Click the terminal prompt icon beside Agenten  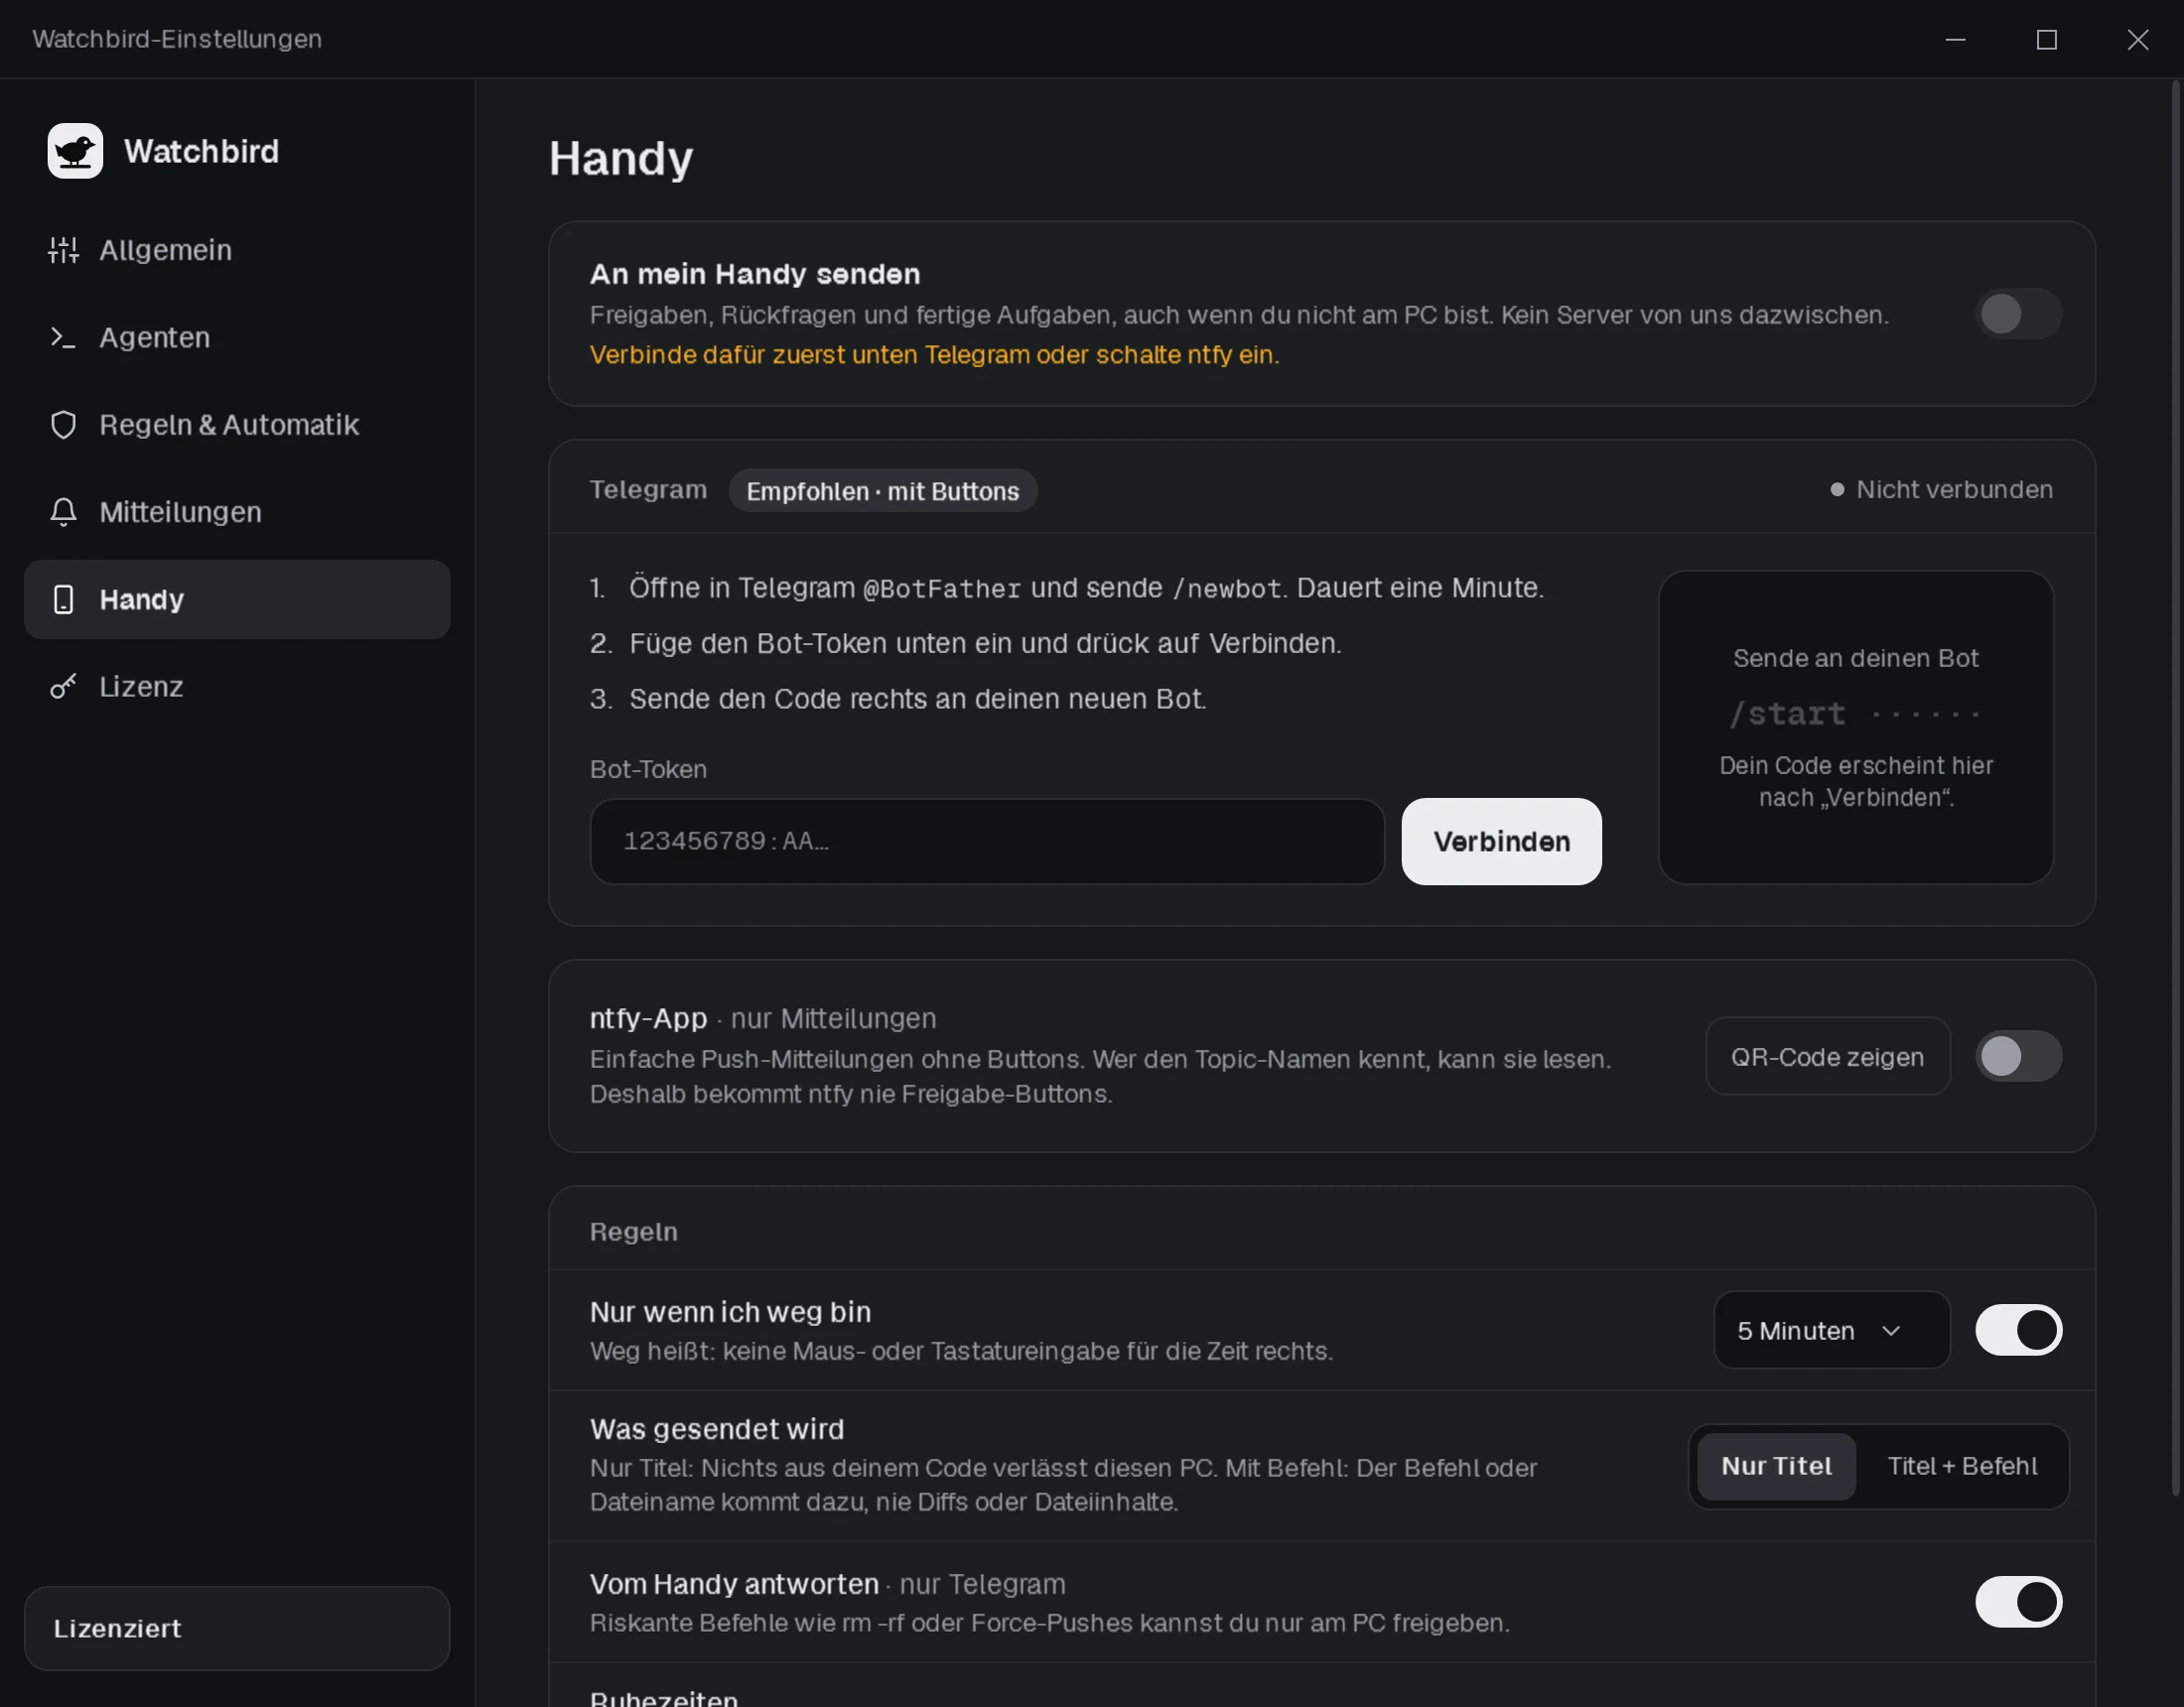coord(63,337)
